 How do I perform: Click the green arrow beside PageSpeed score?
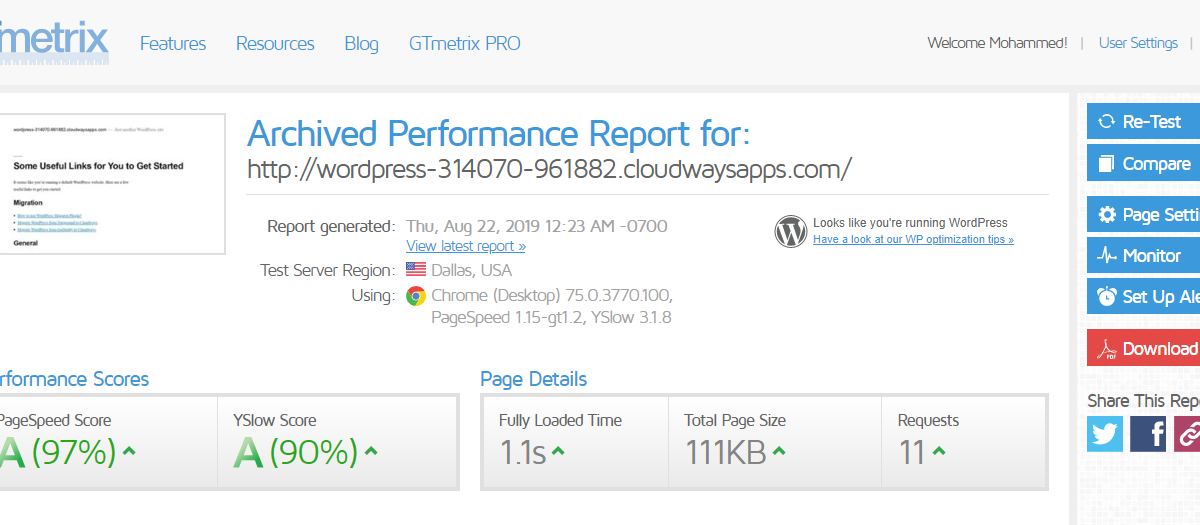click(x=128, y=451)
